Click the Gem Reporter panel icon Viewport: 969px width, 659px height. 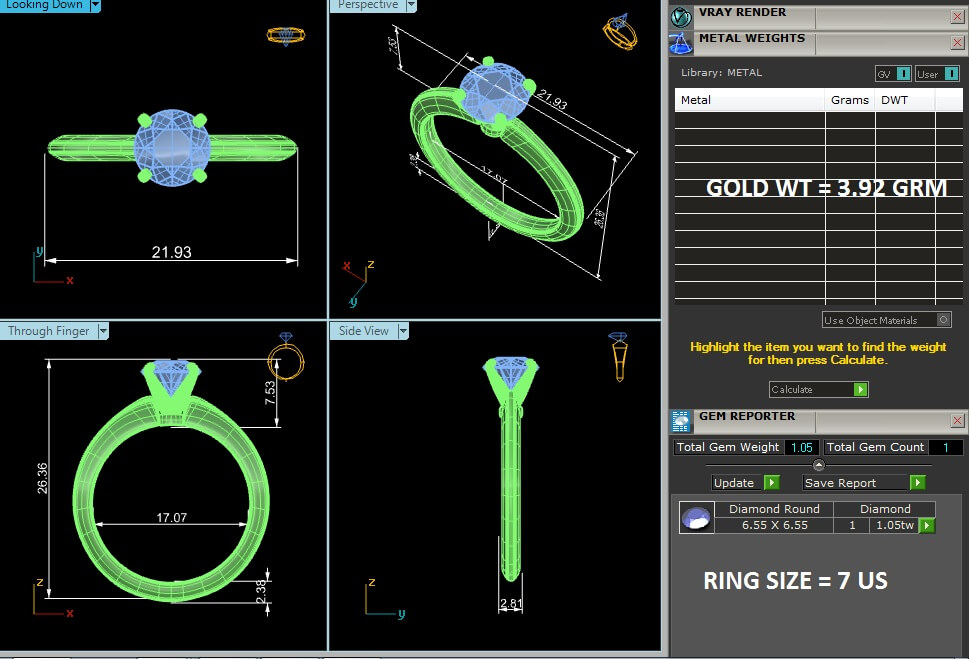(x=681, y=421)
